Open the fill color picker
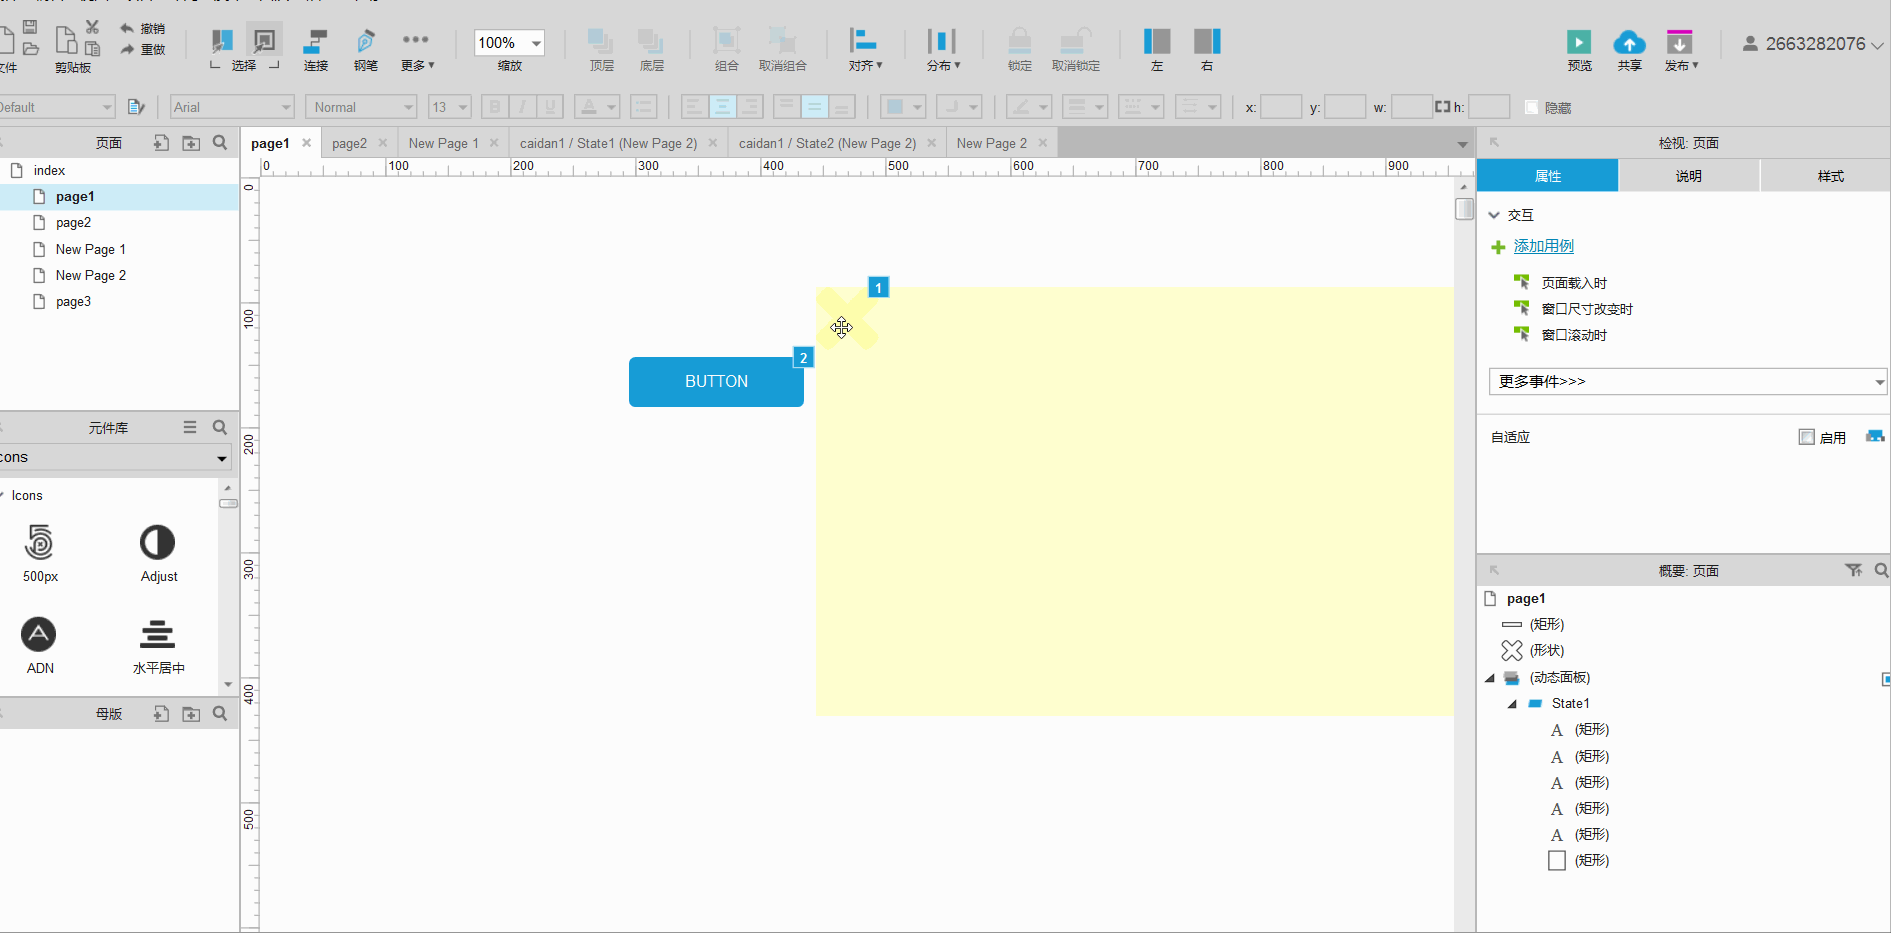Viewport: 1891px width, 933px height. coord(903,107)
